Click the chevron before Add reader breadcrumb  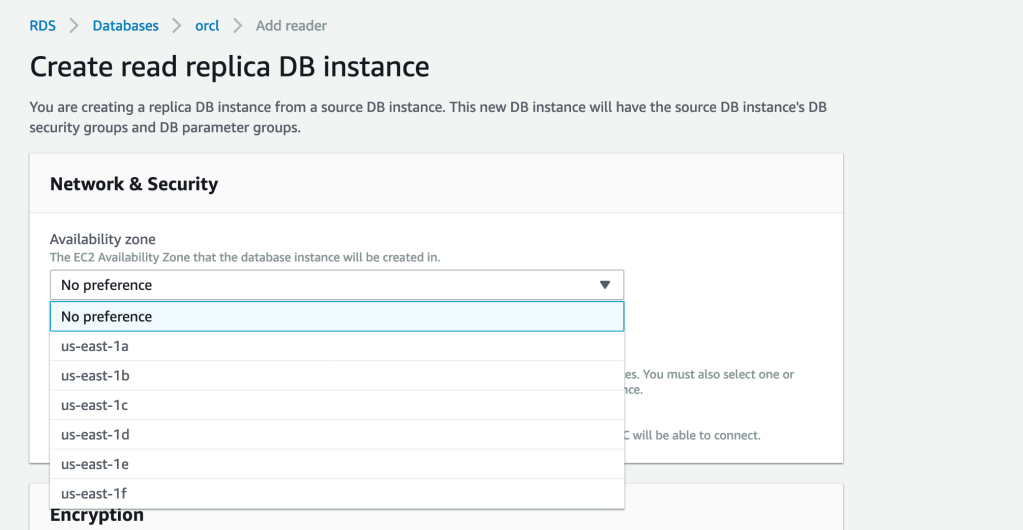(237, 26)
